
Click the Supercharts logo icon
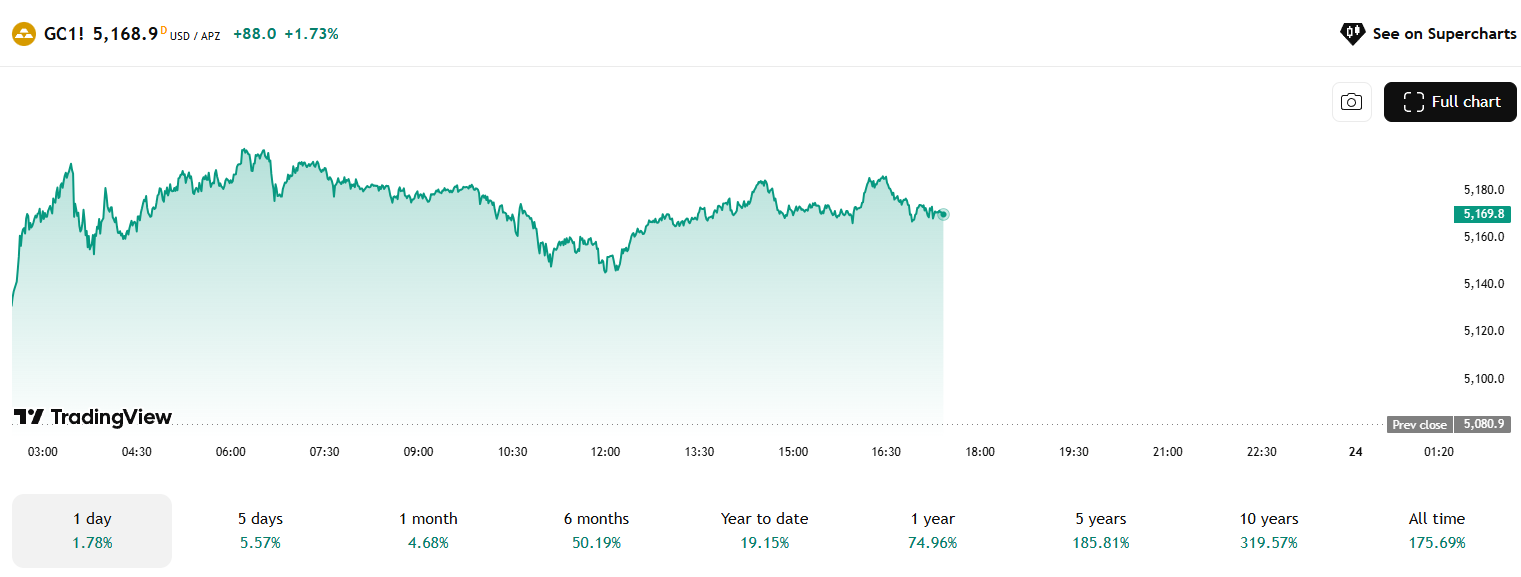1352,34
